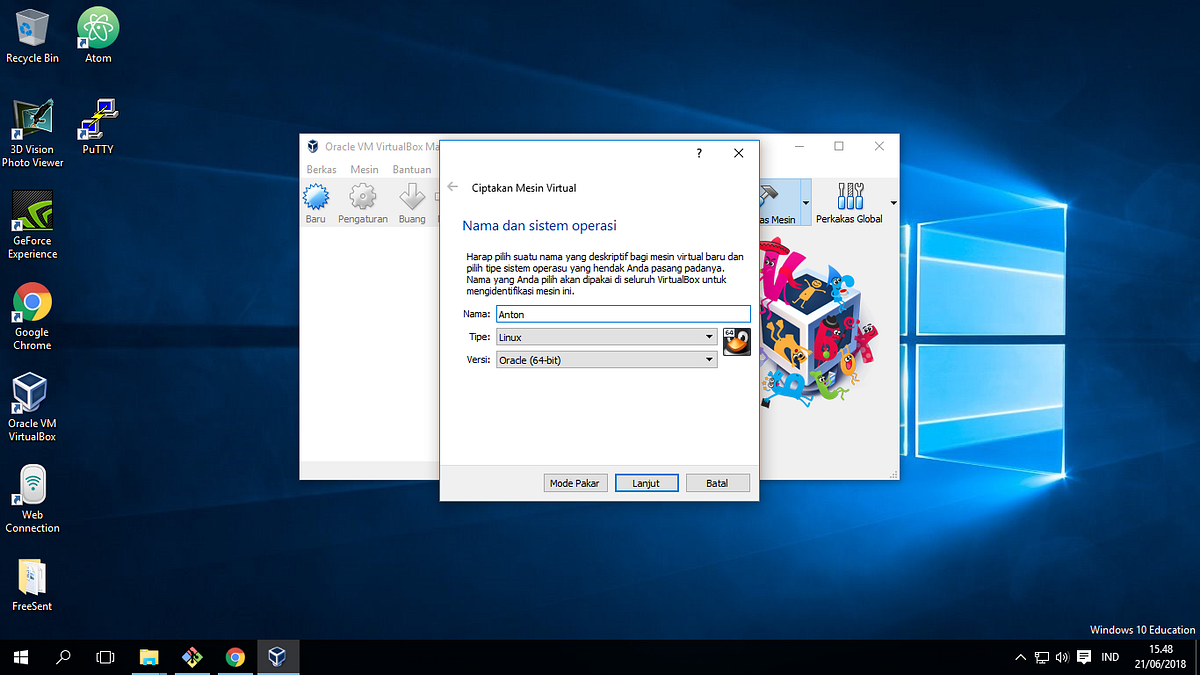This screenshot has height=675, width=1200.
Task: Open the Perkakas Mesin dropdown arrow
Action: (x=805, y=201)
